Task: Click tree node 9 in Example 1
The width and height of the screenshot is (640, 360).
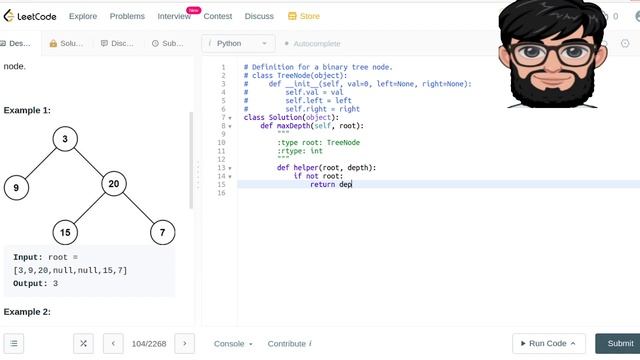Action: (16, 188)
